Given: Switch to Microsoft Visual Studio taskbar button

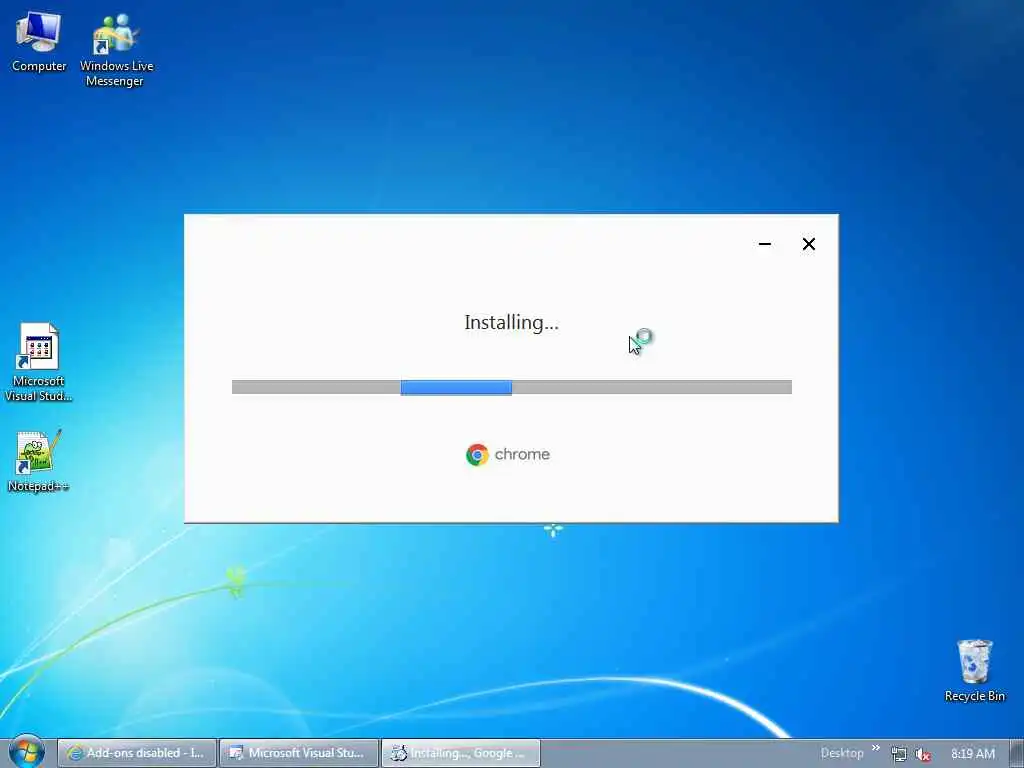Looking at the screenshot, I should pos(299,753).
